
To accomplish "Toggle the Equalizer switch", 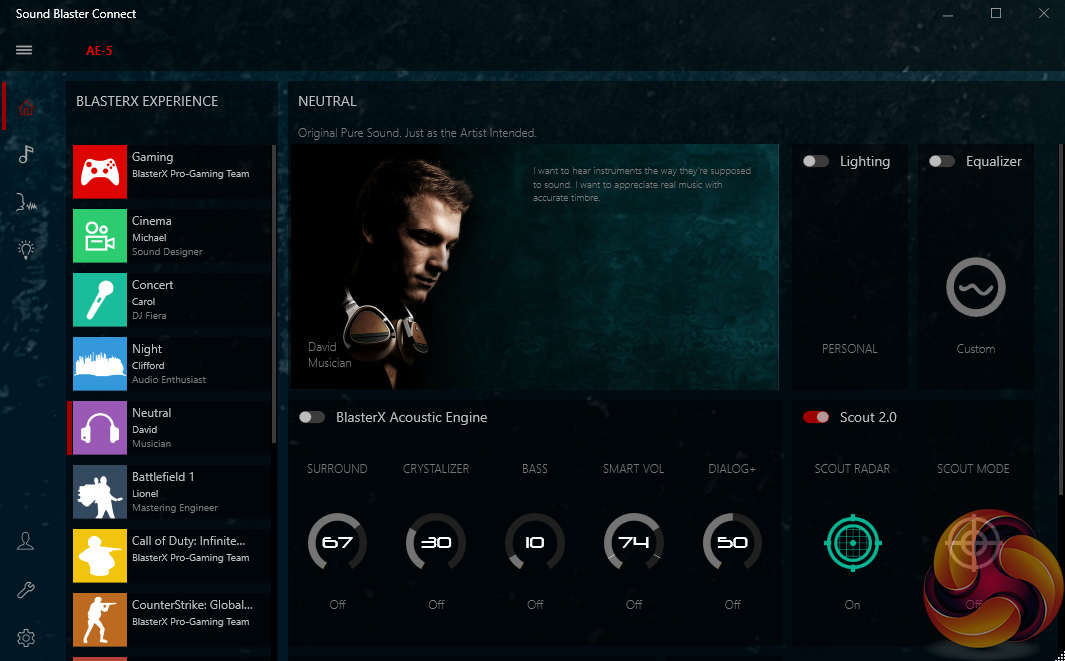I will (x=942, y=161).
